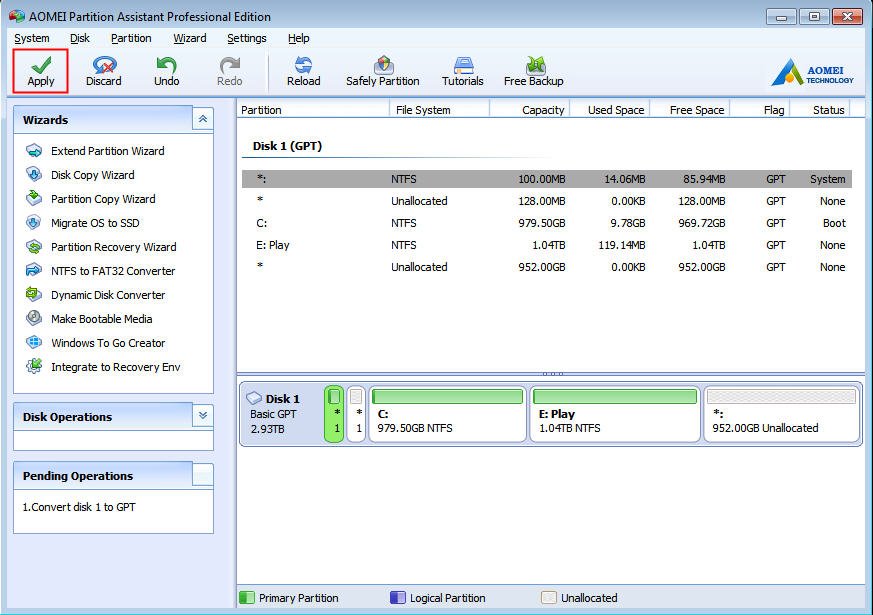Viewport: 873px width, 615px height.
Task: Launch Free Backup tool
Action: 533,71
